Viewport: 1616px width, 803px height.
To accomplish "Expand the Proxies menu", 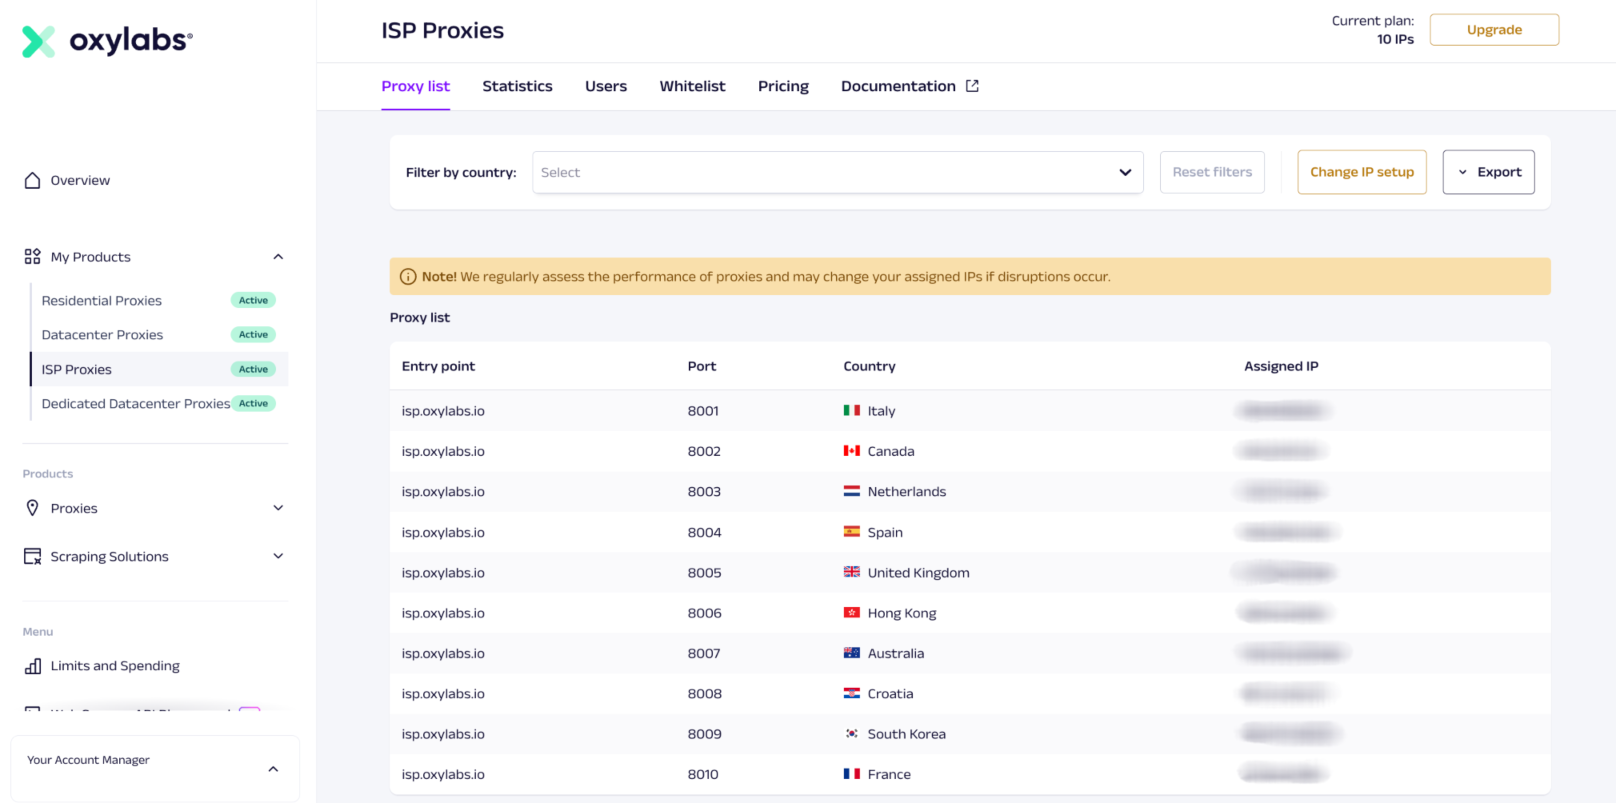I will tap(278, 508).
